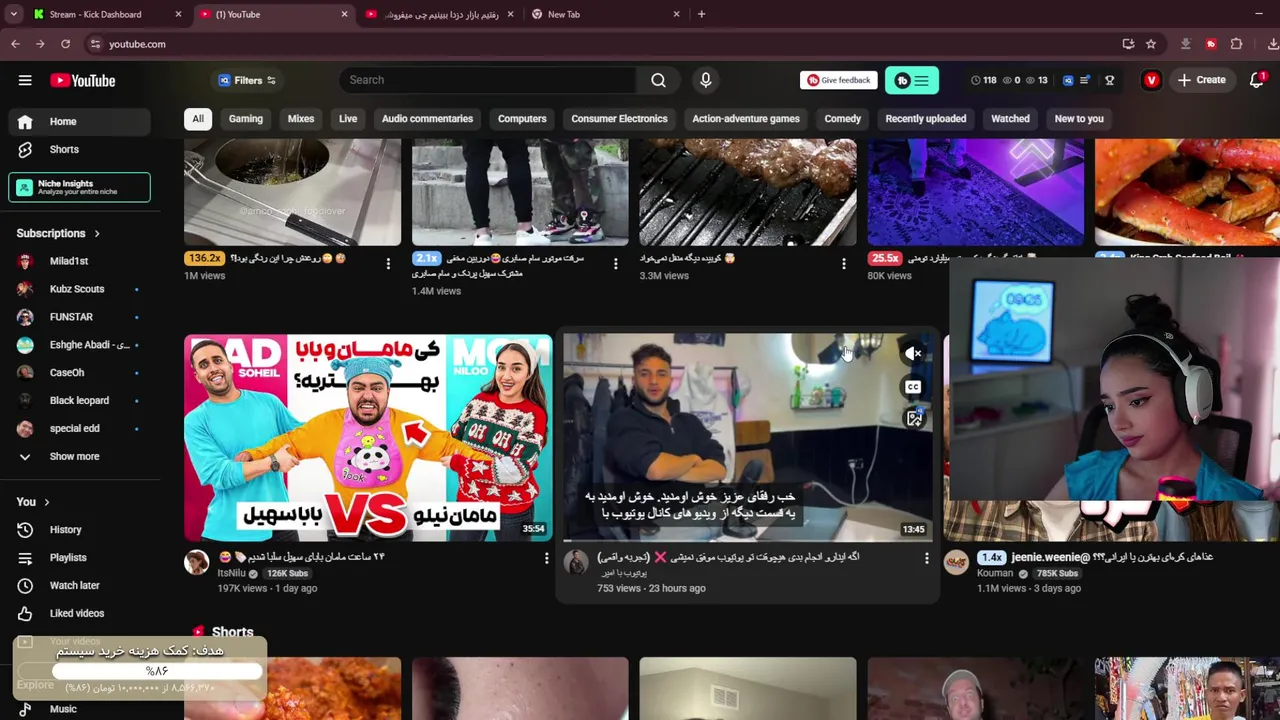The height and width of the screenshot is (720, 1280).
Task: Open the Mom vs Dad video thumbnail
Action: click(368, 437)
